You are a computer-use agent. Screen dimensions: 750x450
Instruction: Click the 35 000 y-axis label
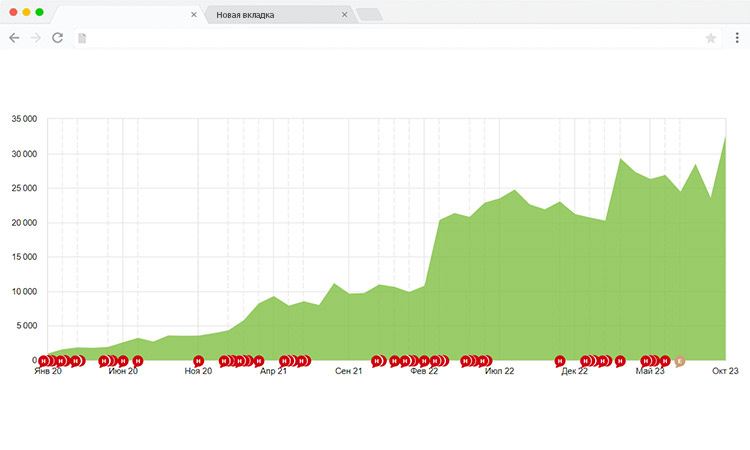(22, 119)
